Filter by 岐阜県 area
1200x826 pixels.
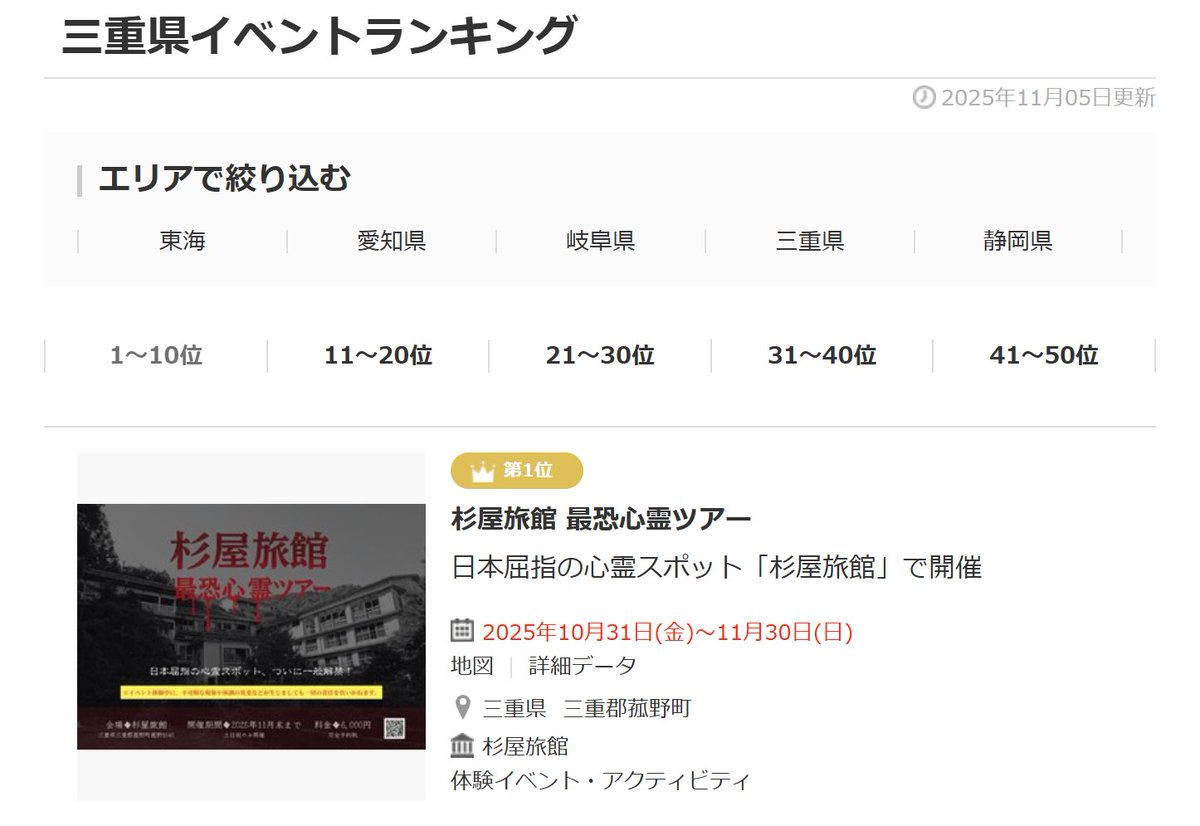[x=600, y=241]
